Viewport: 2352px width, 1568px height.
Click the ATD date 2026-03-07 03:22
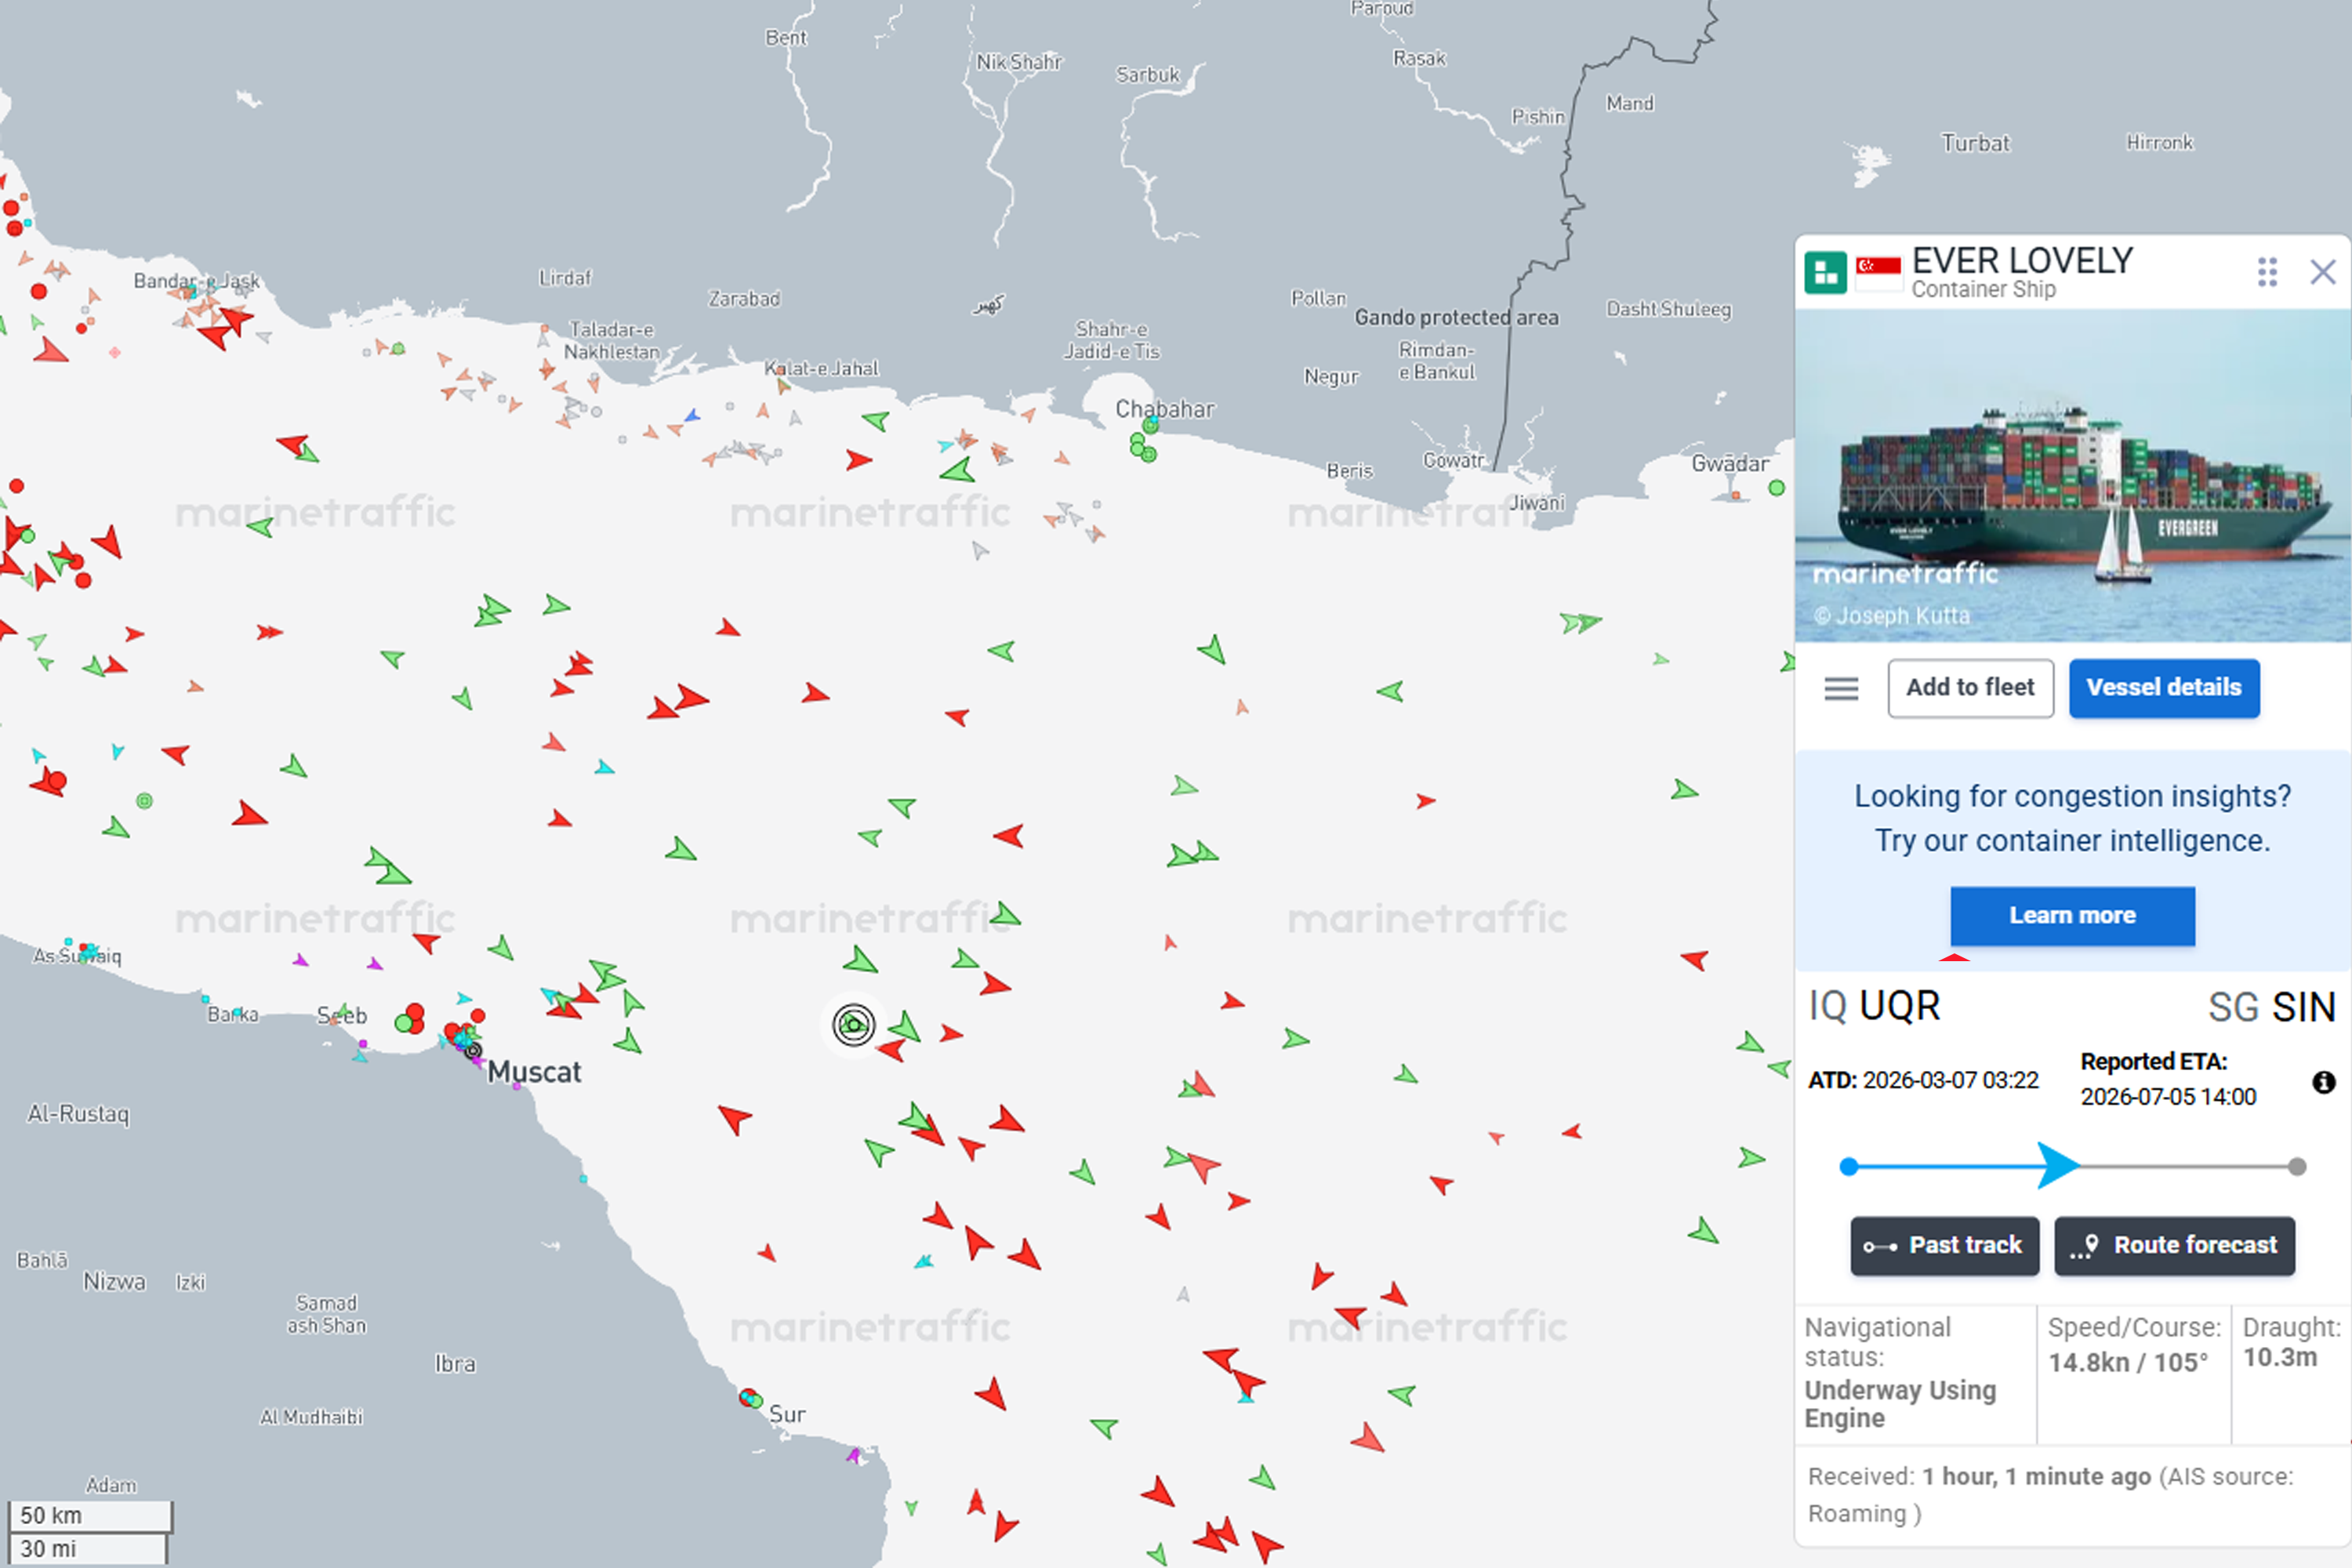(1950, 1080)
